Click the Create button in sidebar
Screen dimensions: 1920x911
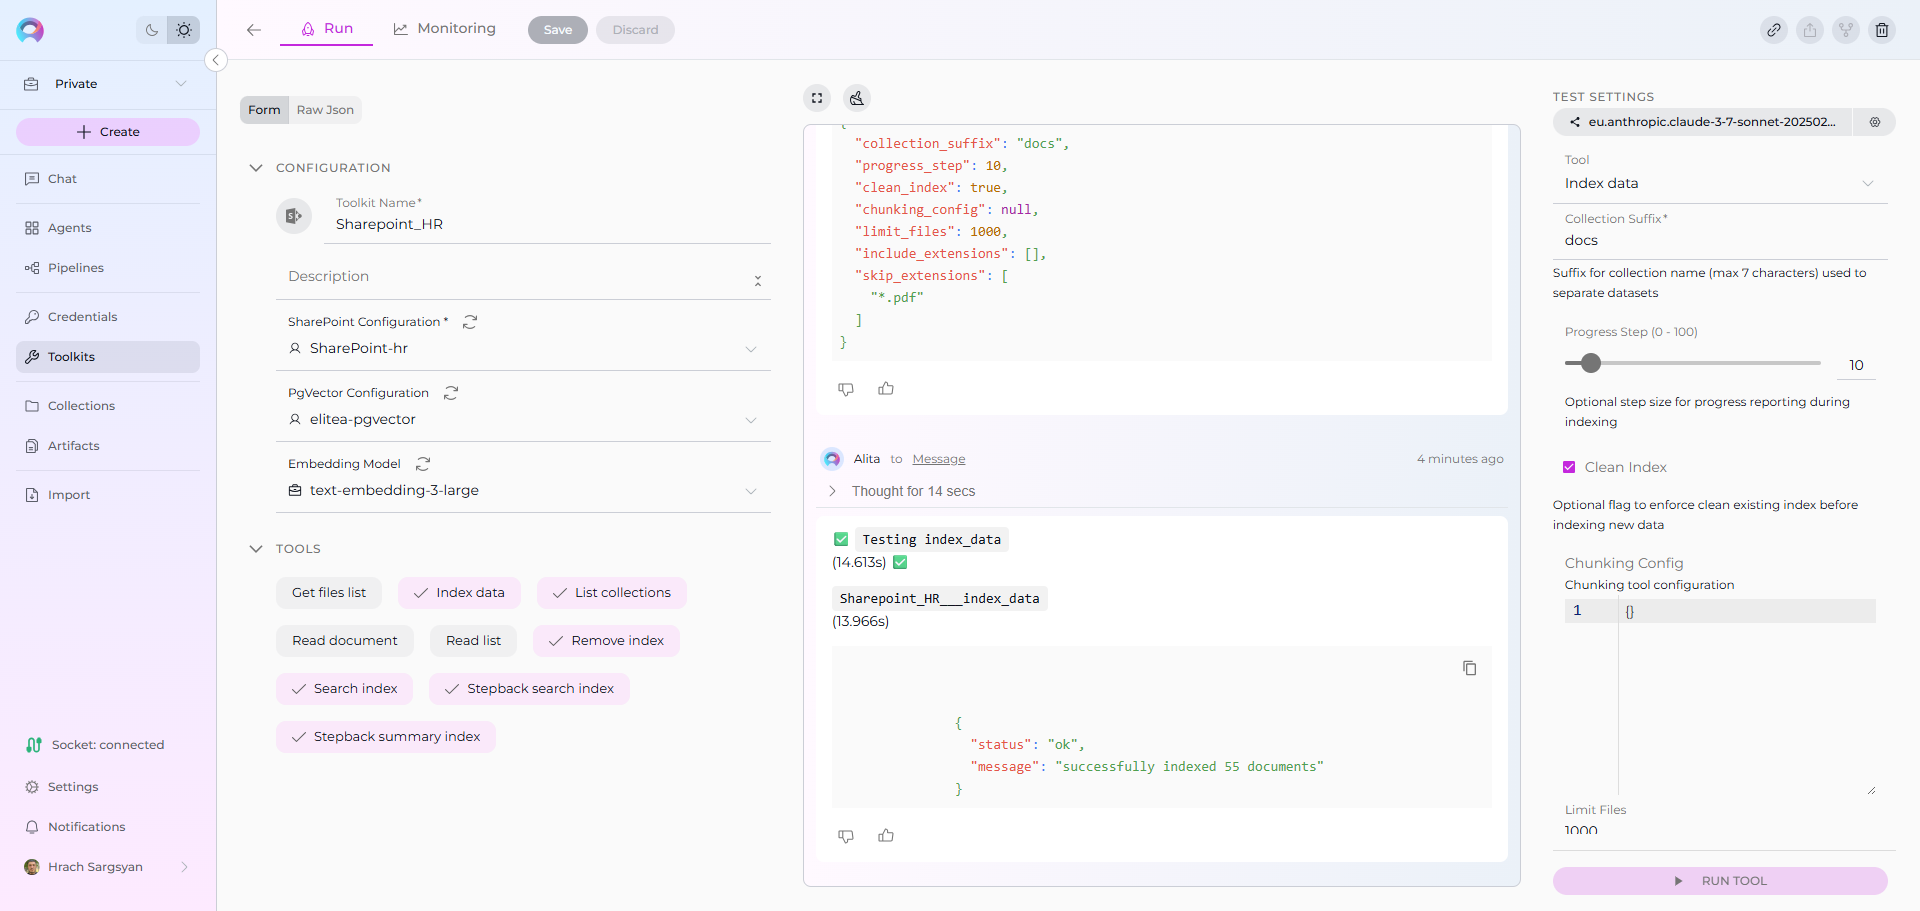click(108, 132)
